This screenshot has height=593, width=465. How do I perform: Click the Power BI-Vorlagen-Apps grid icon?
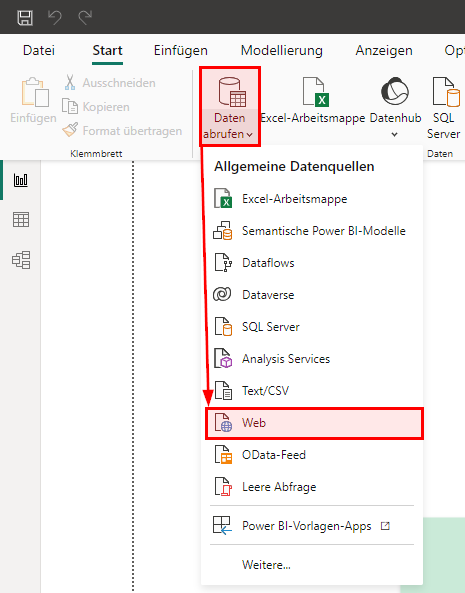[x=222, y=526]
